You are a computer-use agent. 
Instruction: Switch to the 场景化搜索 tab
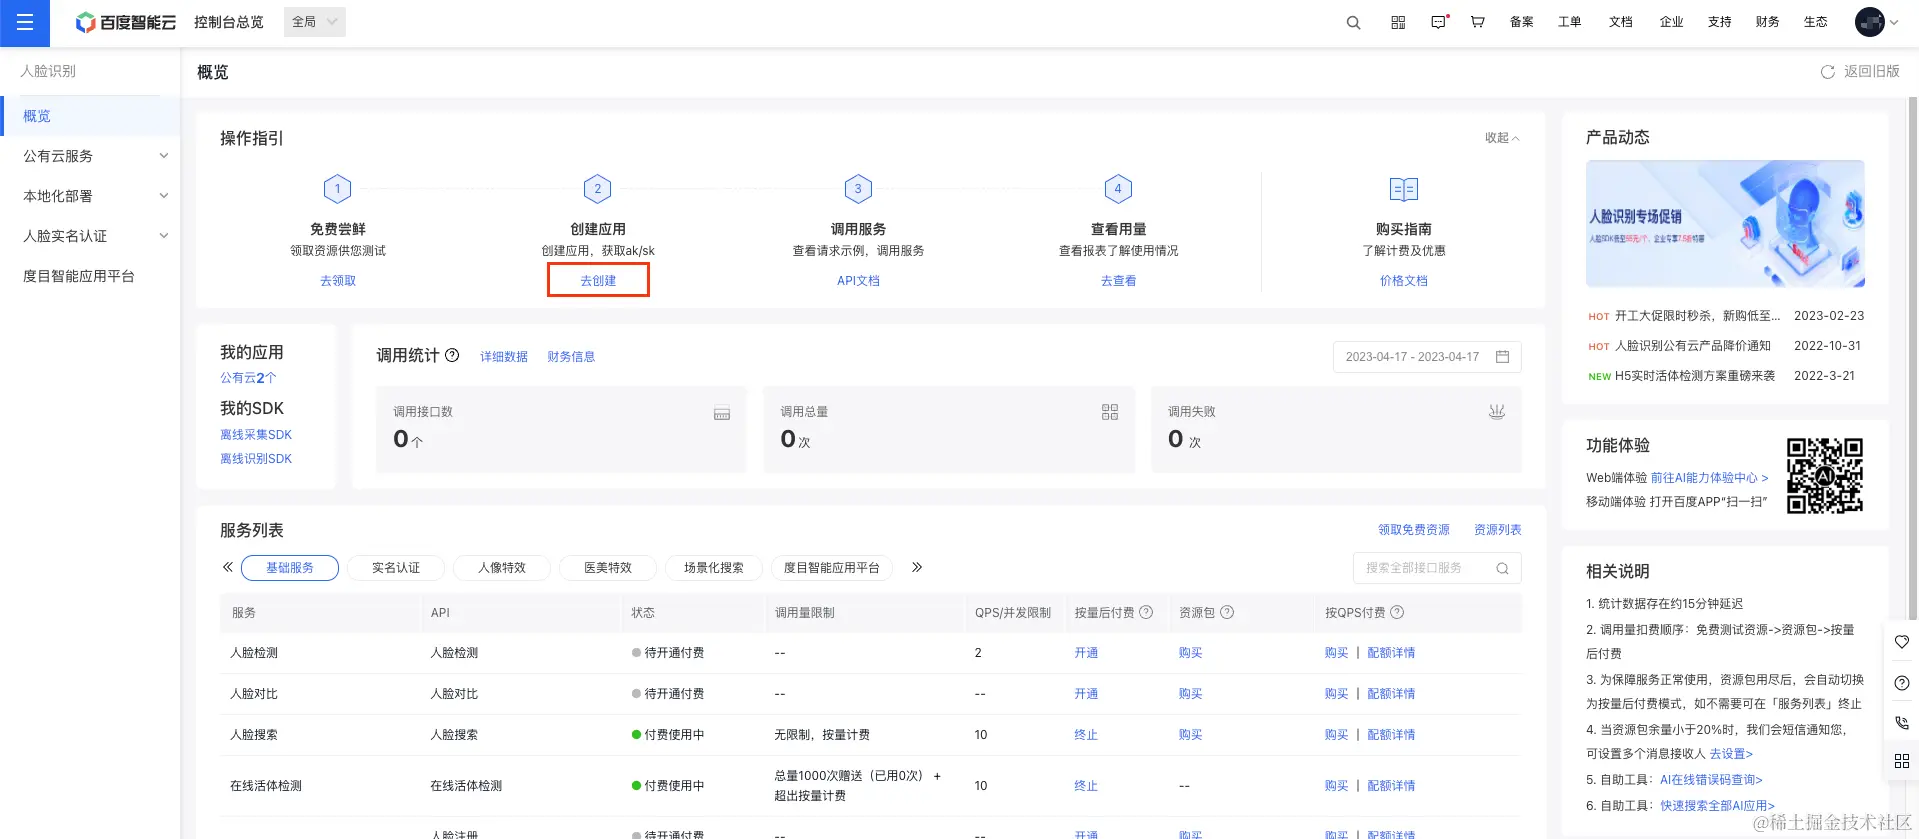tap(714, 568)
